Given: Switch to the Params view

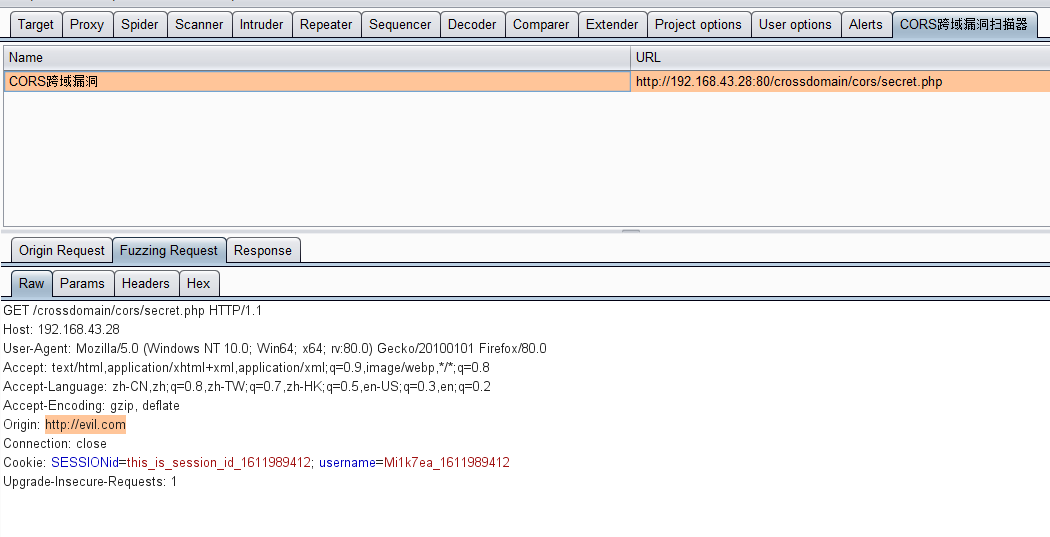Looking at the screenshot, I should click(82, 283).
